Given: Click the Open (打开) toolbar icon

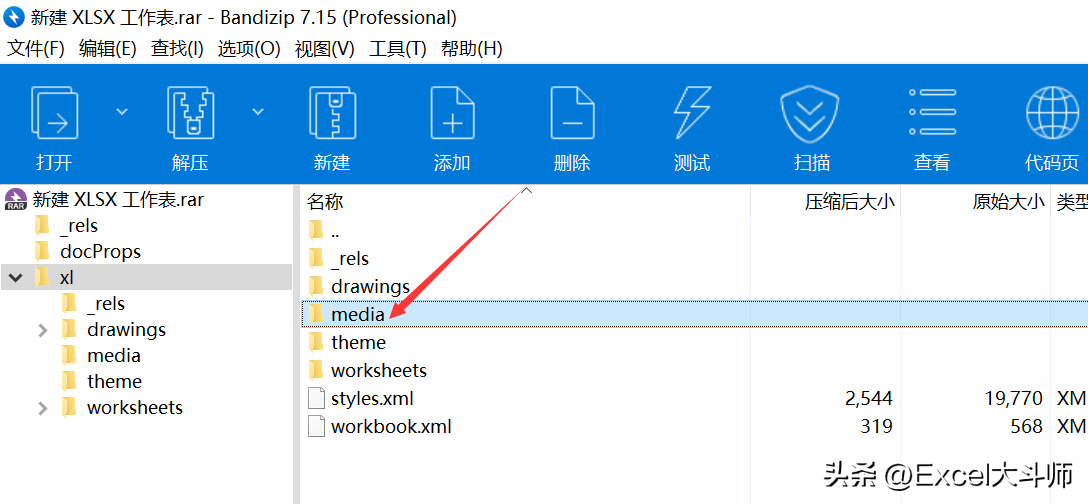Looking at the screenshot, I should 54,112.
